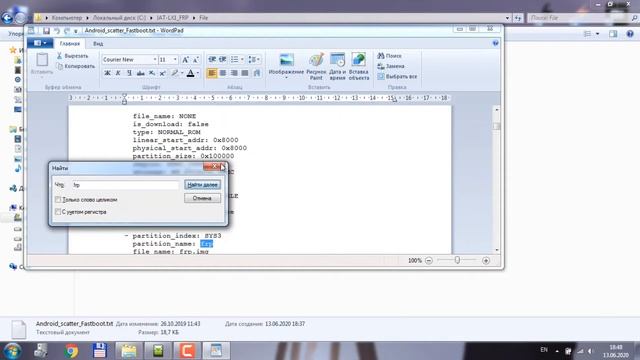Switch to the Главная ribbon tab
This screenshot has width=640, height=360.
69,43
